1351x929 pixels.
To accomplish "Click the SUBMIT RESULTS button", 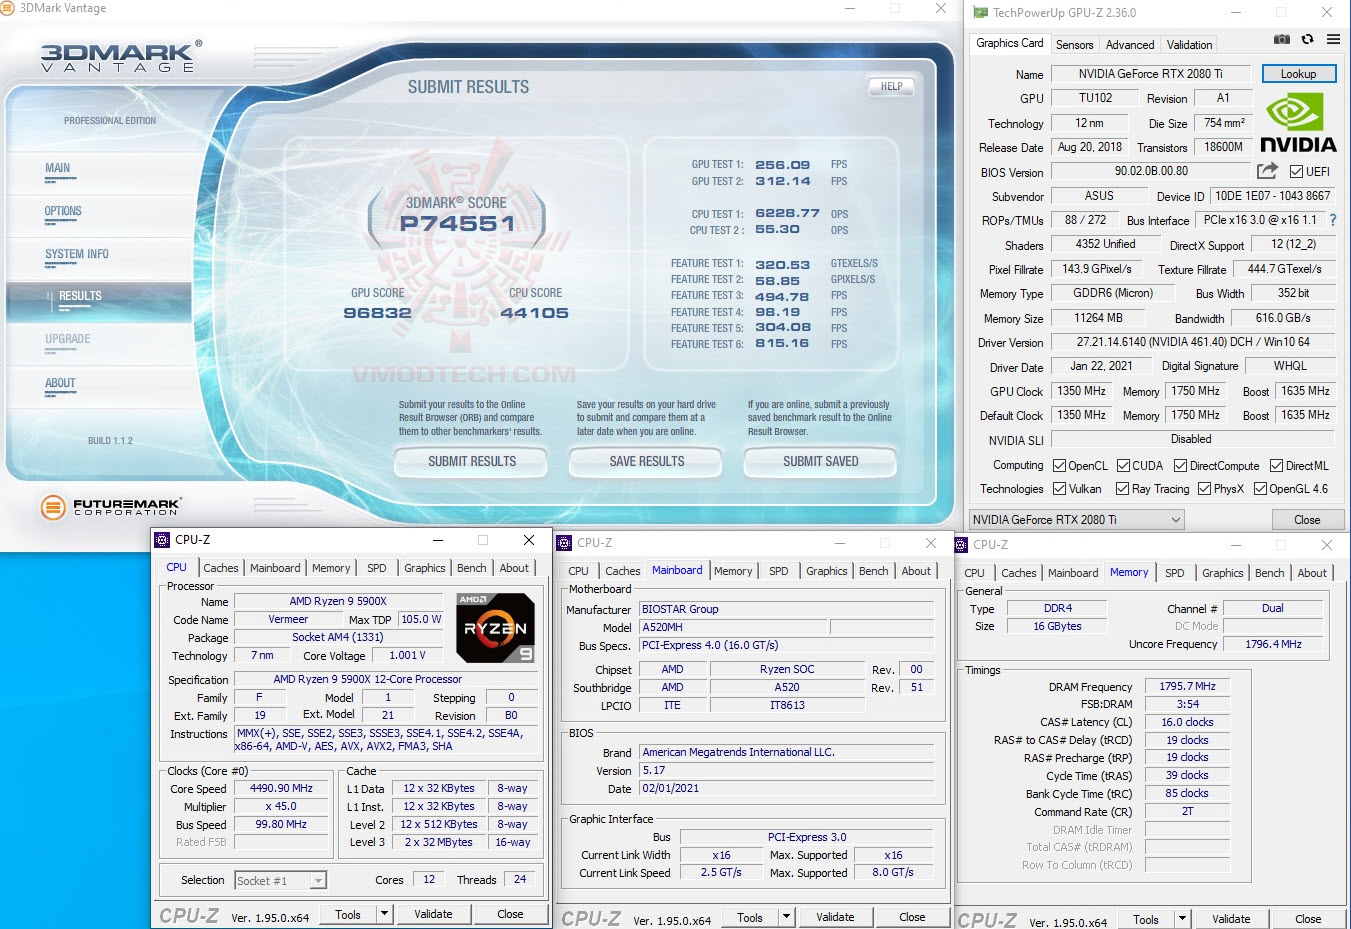I will (x=472, y=462).
